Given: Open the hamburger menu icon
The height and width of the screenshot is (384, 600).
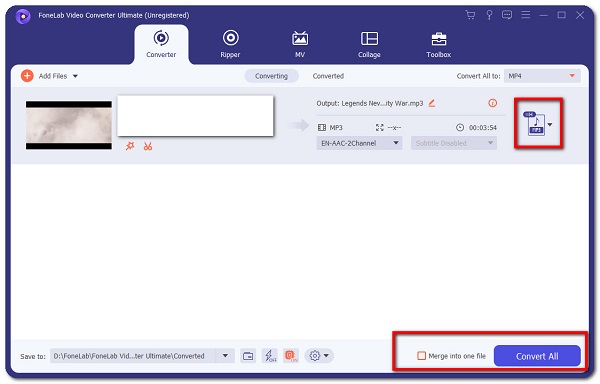Looking at the screenshot, I should (526, 15).
